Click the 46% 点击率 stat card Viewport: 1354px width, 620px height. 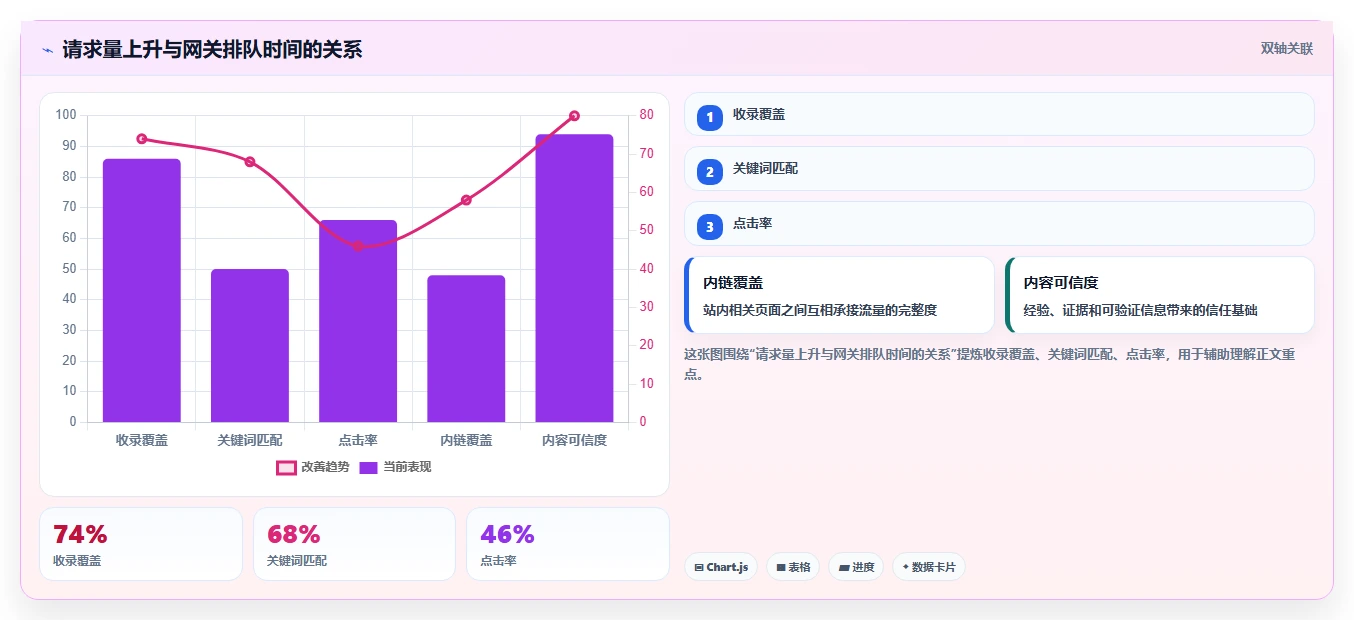tap(568, 544)
